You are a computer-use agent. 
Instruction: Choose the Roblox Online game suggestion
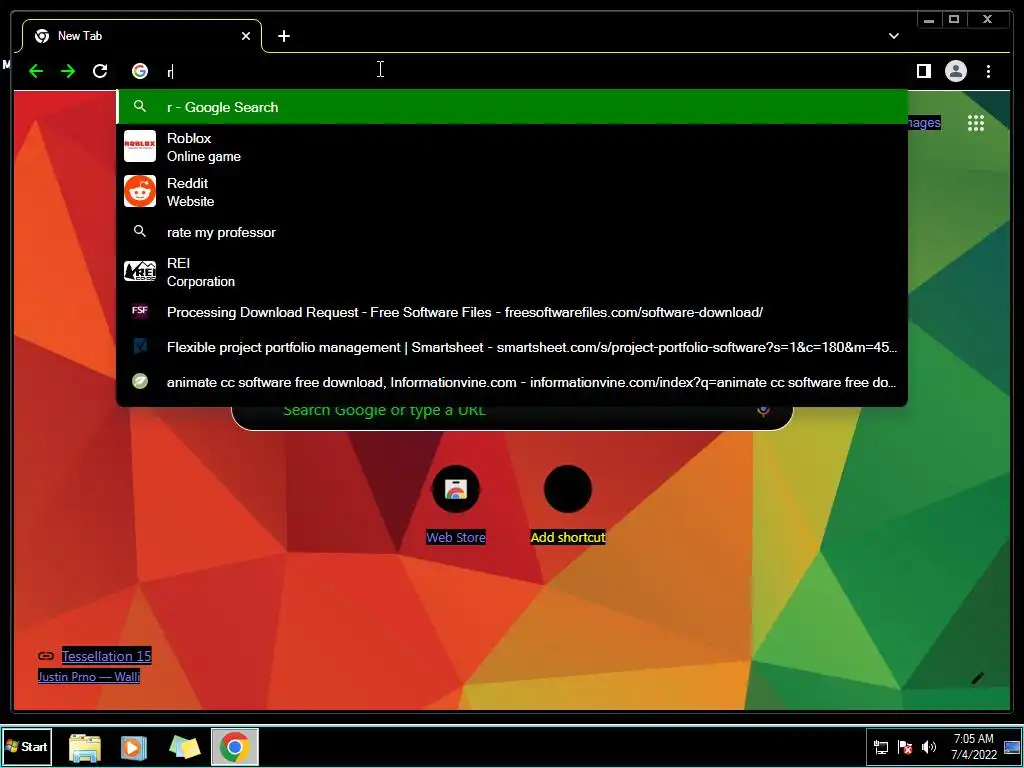tap(512, 147)
